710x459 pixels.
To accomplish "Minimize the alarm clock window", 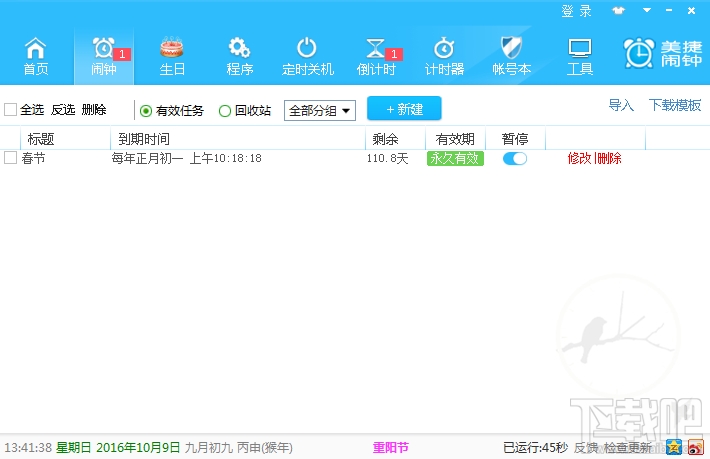I will point(669,10).
